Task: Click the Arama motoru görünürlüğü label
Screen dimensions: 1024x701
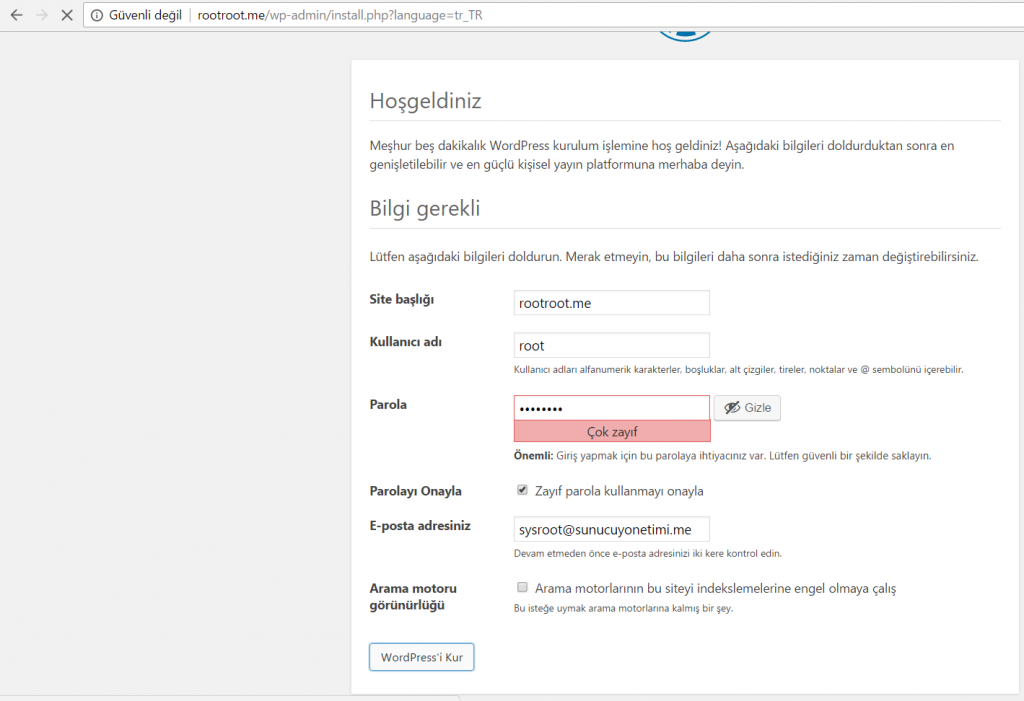Action: point(413,596)
